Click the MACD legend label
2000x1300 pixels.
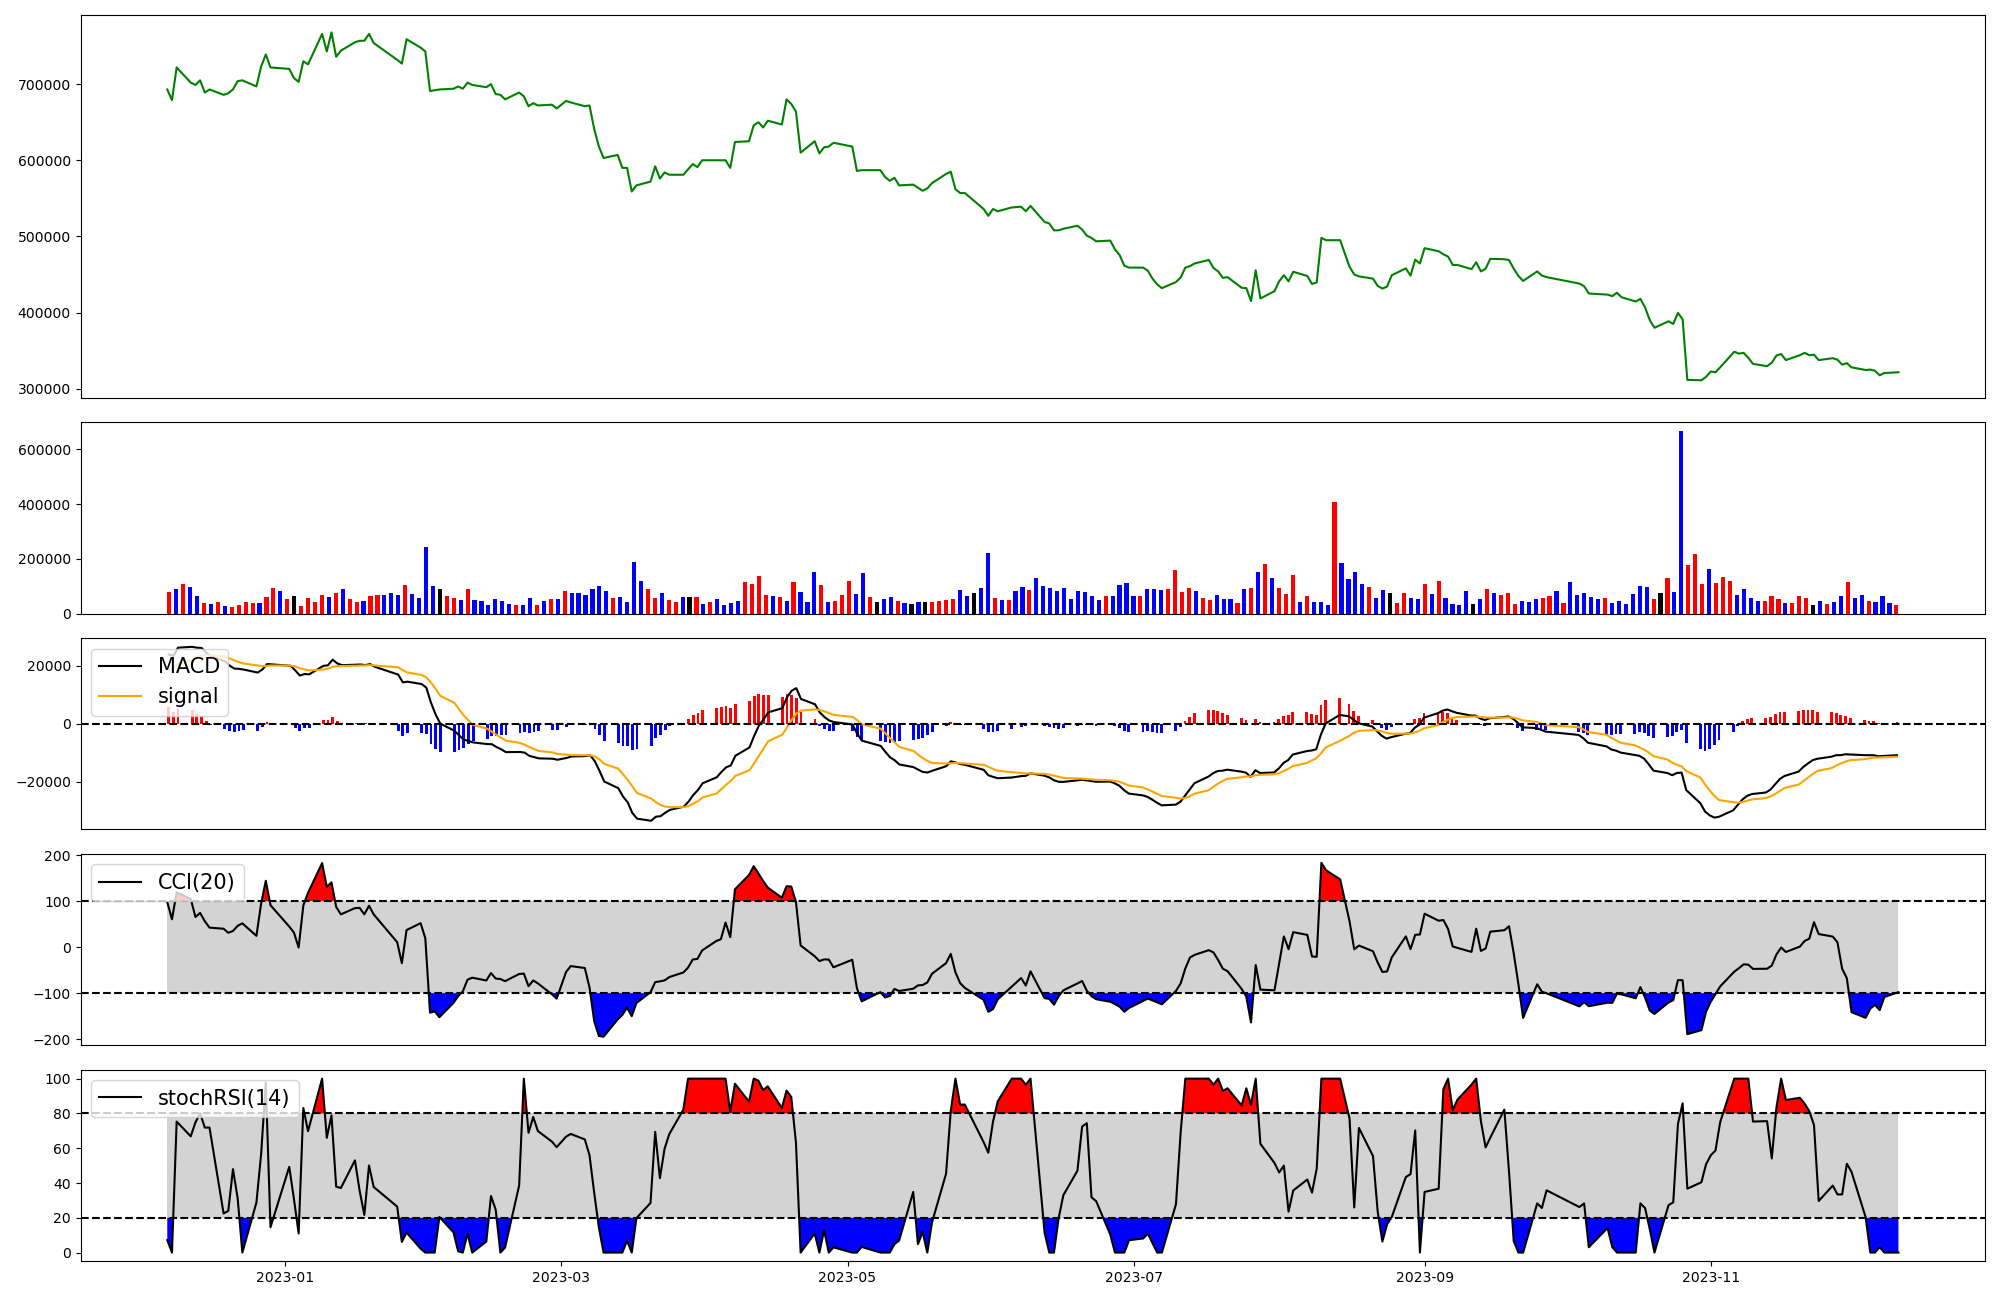click(188, 666)
